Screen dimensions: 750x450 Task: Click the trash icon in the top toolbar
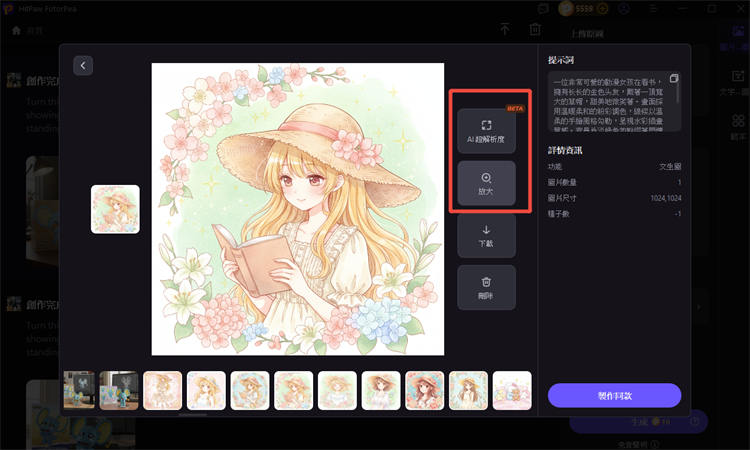click(x=535, y=30)
